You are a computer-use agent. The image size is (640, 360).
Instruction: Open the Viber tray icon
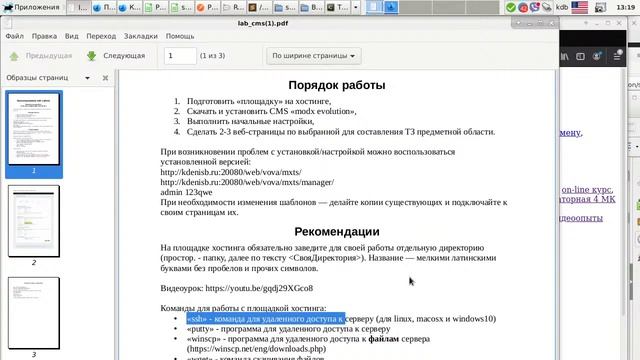[x=535, y=7]
